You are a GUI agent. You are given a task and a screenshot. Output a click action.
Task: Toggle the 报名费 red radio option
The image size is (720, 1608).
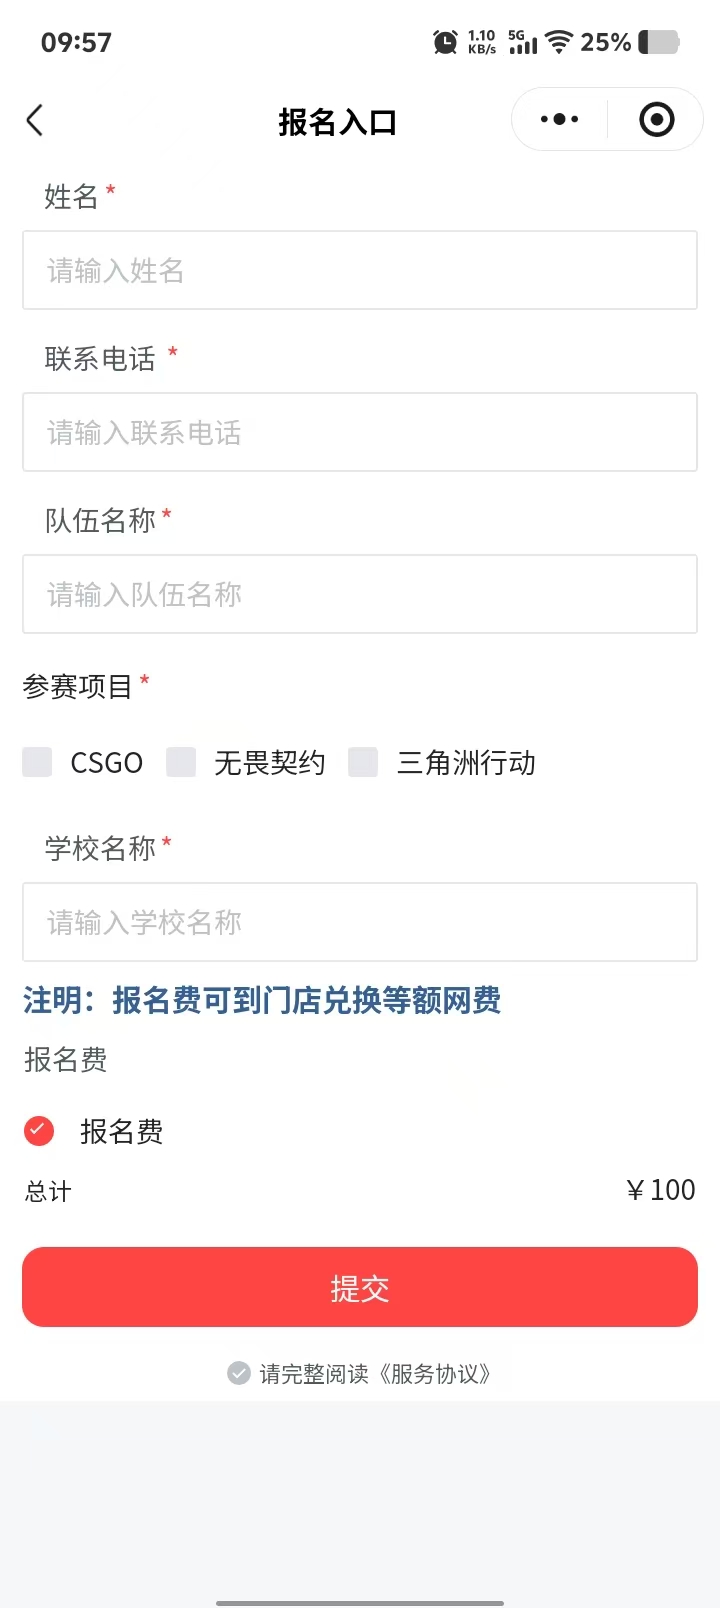[39, 1131]
